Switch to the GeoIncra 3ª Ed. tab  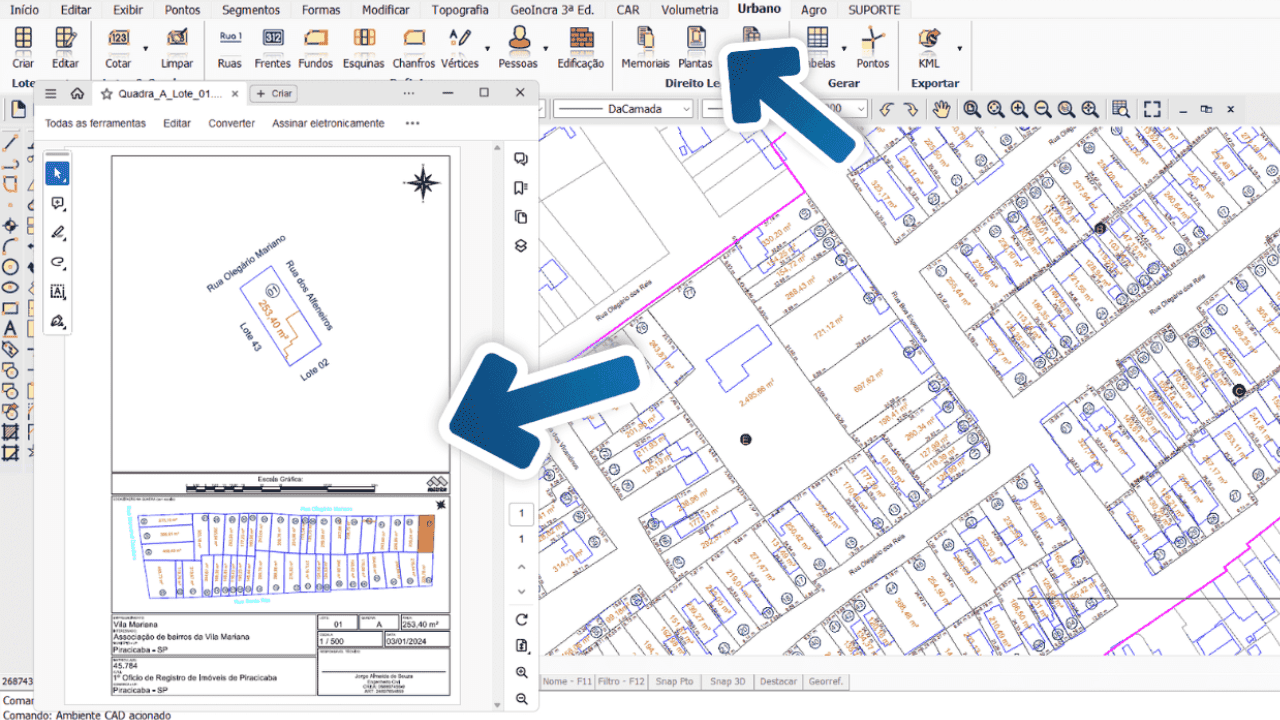pyautogui.click(x=552, y=10)
